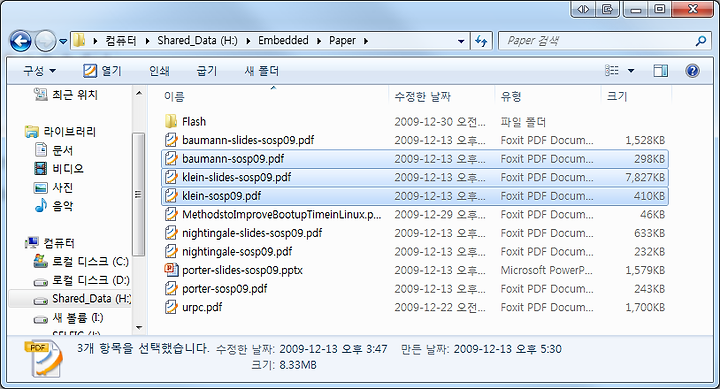Refresh the folder with refresh icon
The image size is (720, 389).
pos(481,41)
